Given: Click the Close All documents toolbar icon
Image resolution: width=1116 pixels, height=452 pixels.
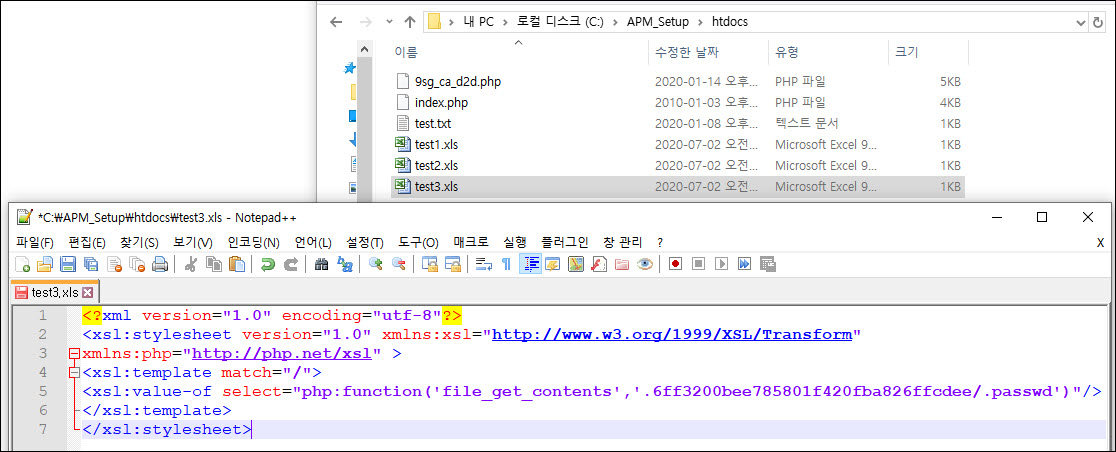Looking at the screenshot, I should (137, 265).
